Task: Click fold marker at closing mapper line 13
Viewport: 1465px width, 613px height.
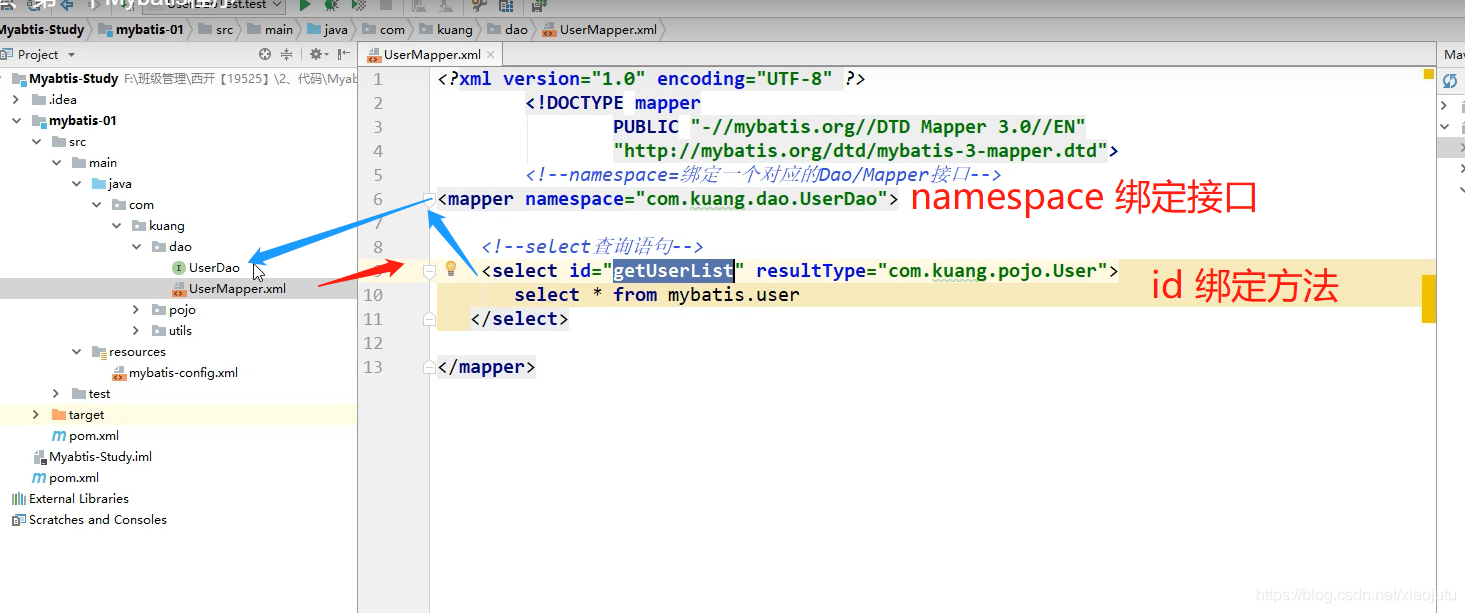Action: 429,367
